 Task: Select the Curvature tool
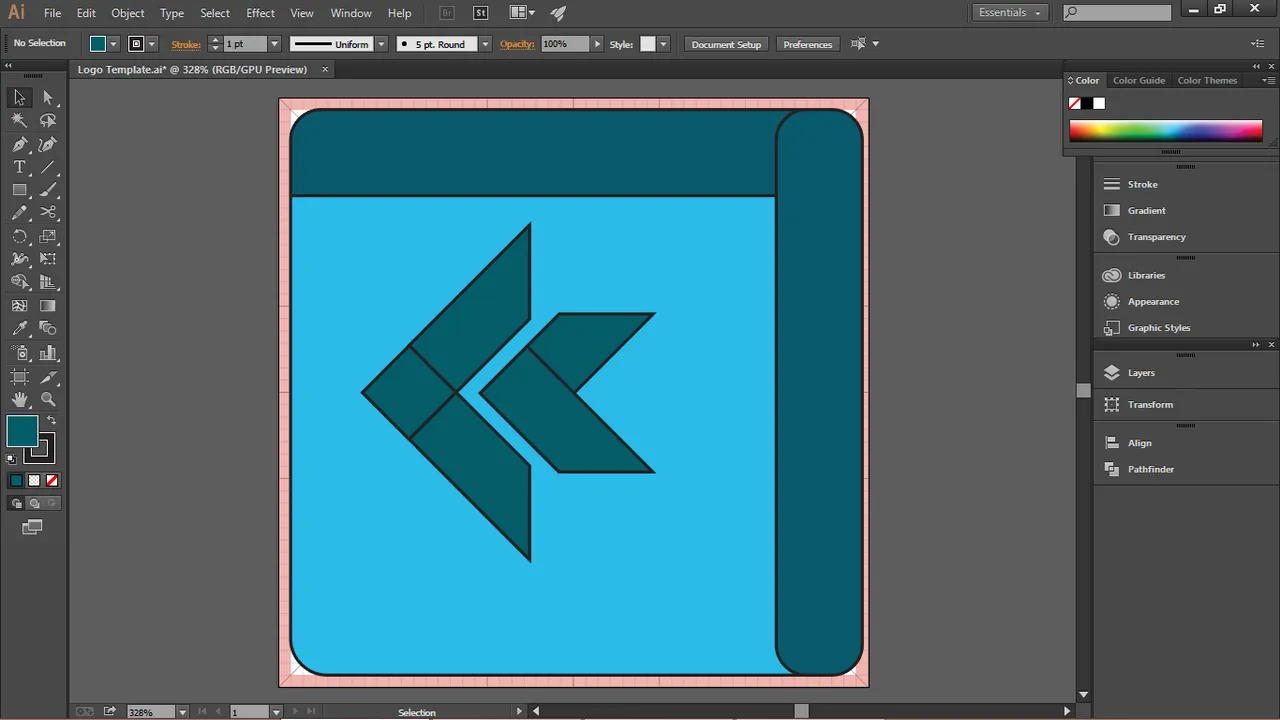[x=48, y=144]
